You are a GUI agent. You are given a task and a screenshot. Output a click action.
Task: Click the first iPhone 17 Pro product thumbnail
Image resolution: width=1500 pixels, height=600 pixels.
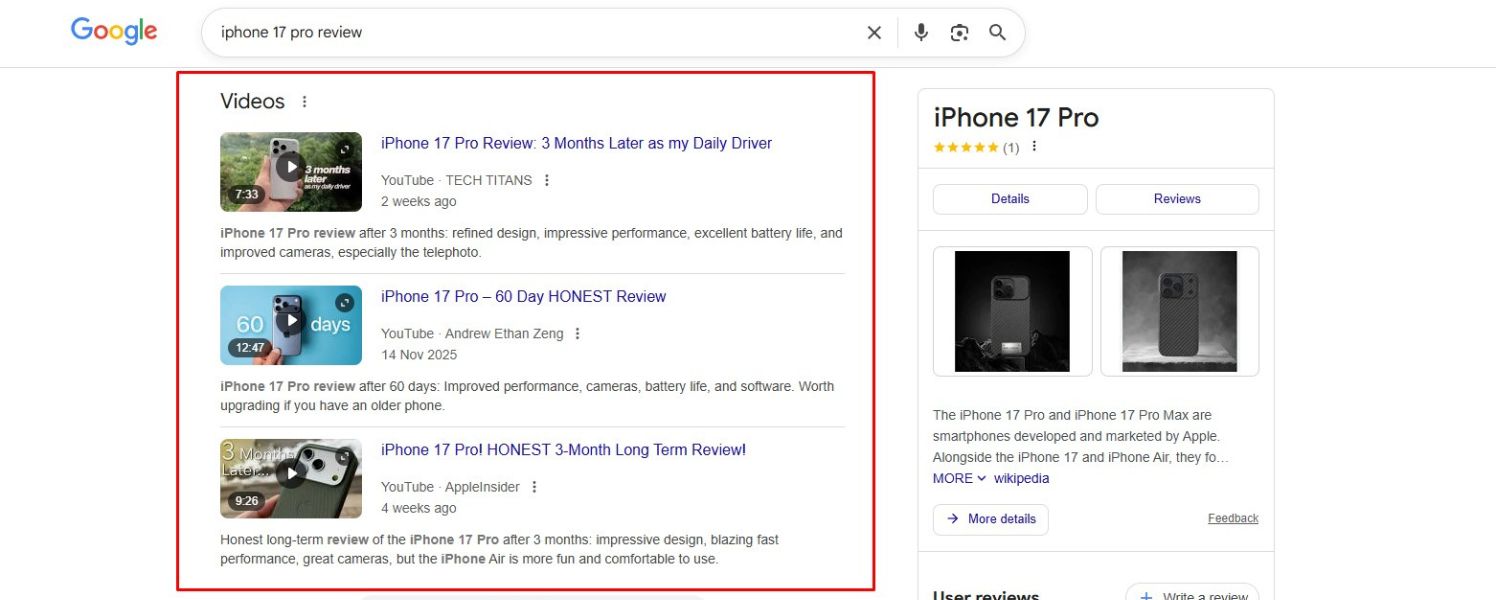pos(1012,310)
